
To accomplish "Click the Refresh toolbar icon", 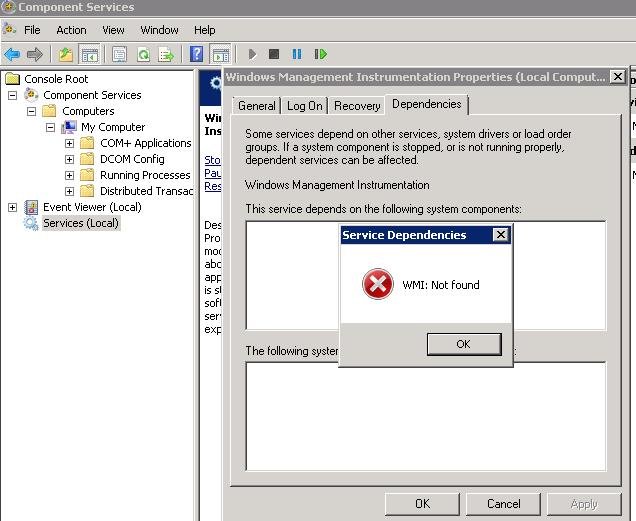I will (x=143, y=54).
